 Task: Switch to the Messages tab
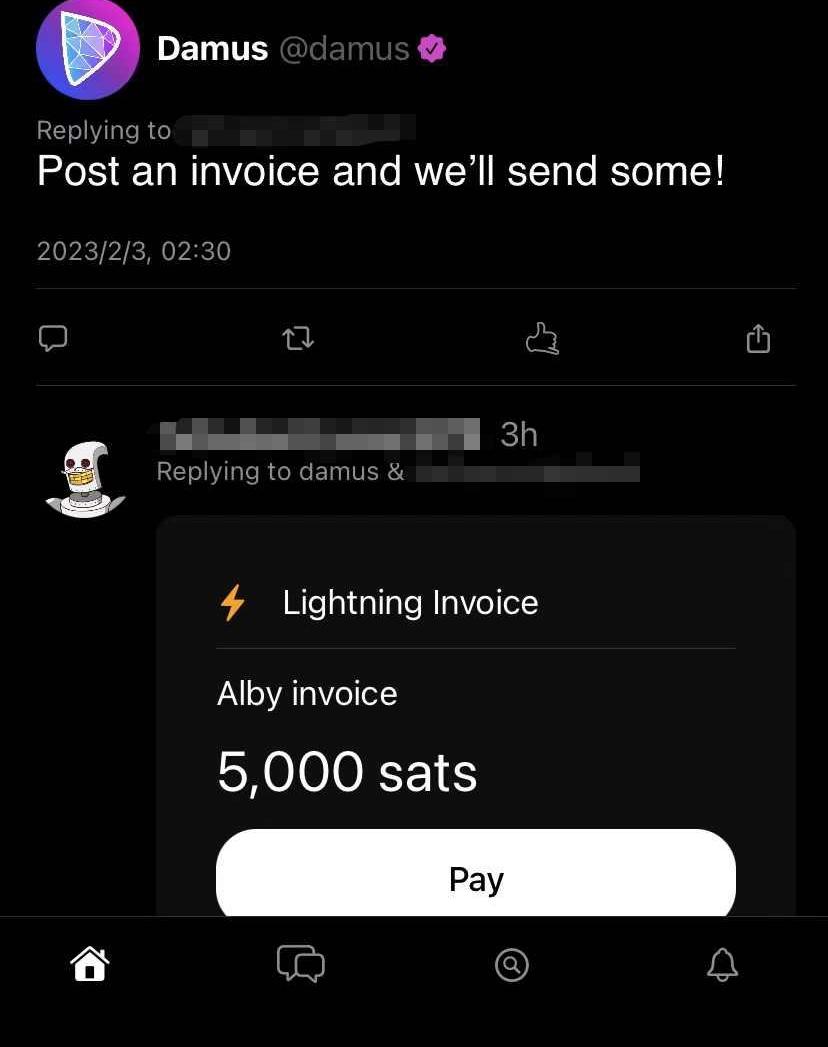[300, 964]
